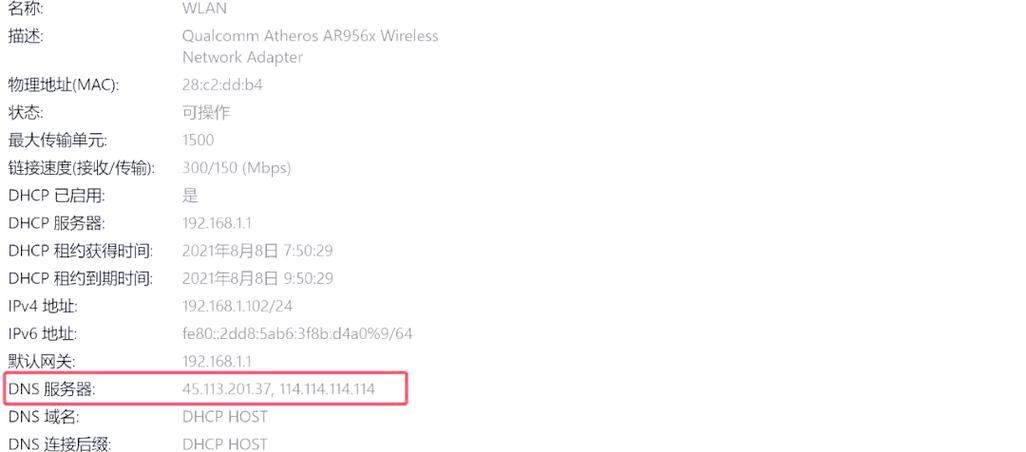Select the WLAN name value

click(204, 9)
